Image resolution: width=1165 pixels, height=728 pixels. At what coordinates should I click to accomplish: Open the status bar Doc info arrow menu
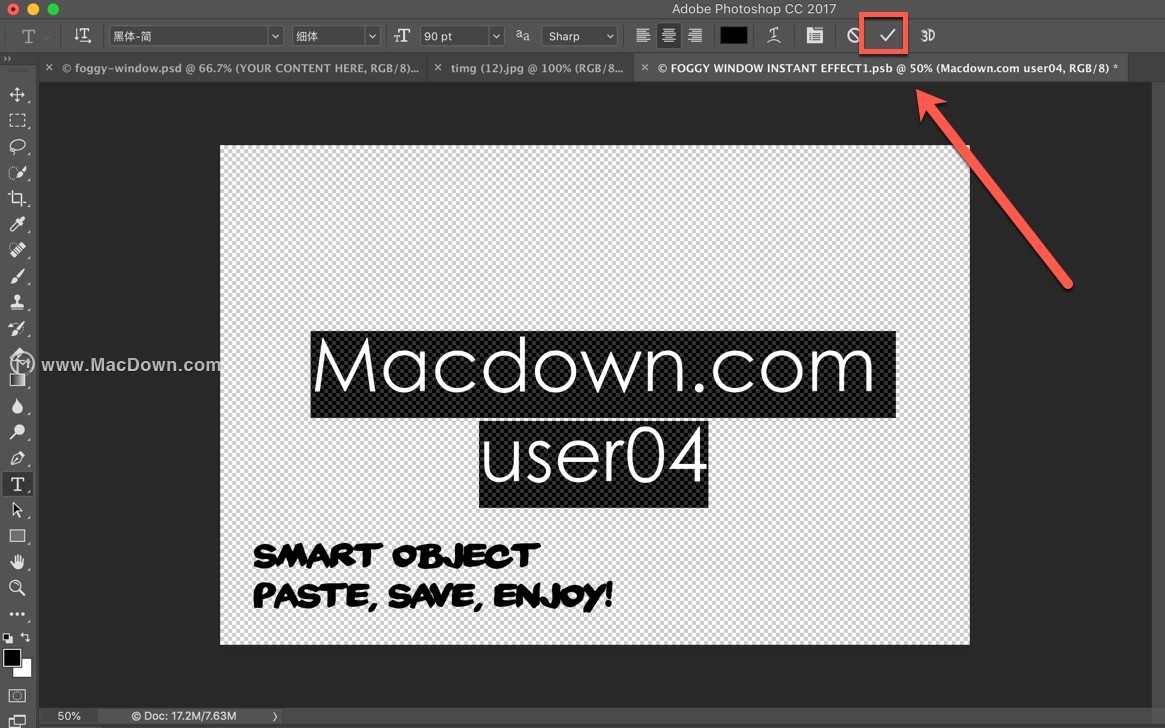(x=275, y=716)
